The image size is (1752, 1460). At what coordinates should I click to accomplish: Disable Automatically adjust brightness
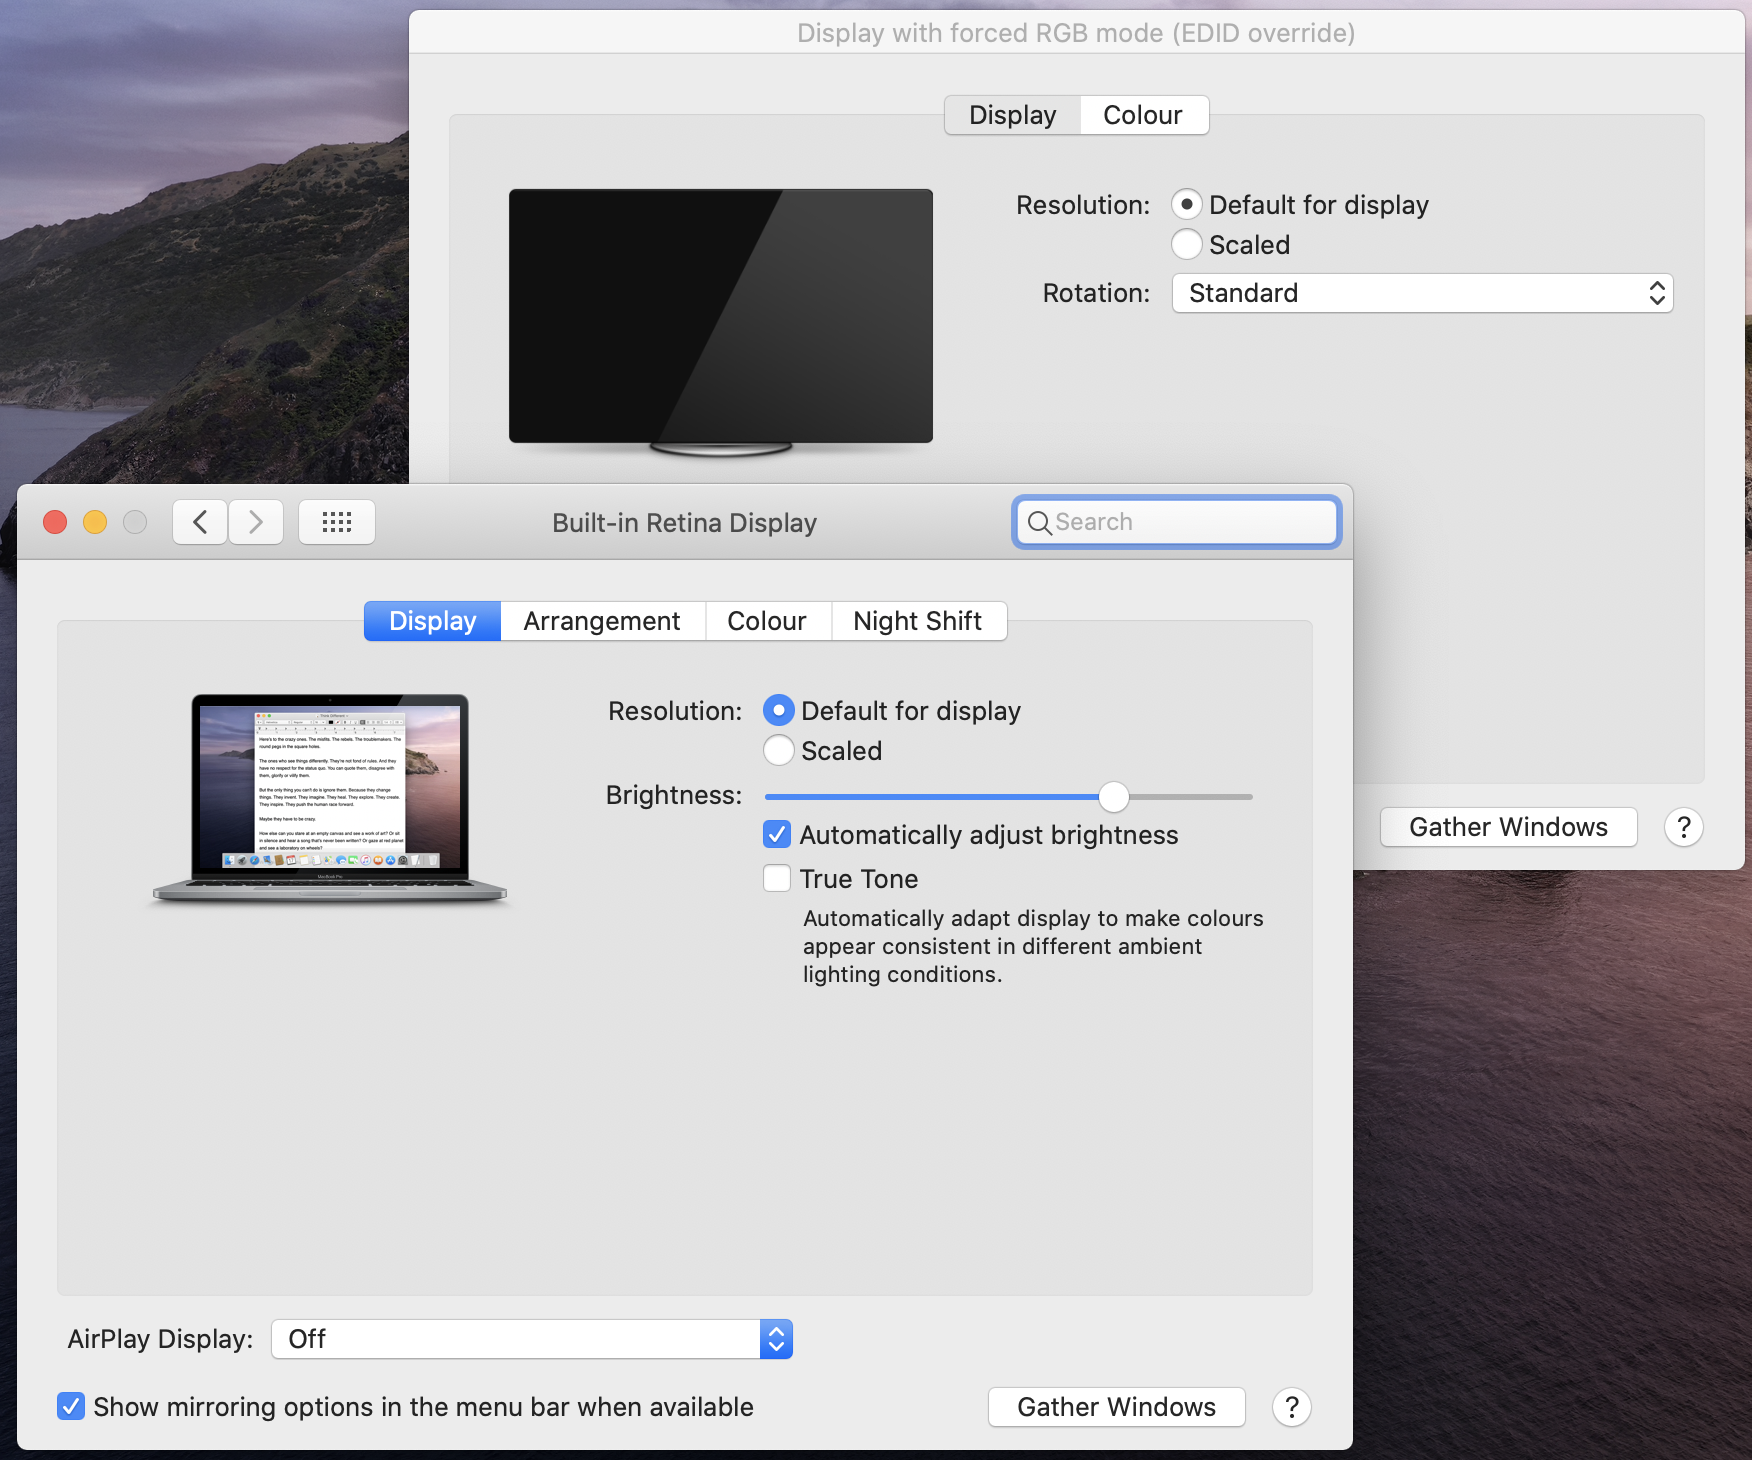pos(777,835)
